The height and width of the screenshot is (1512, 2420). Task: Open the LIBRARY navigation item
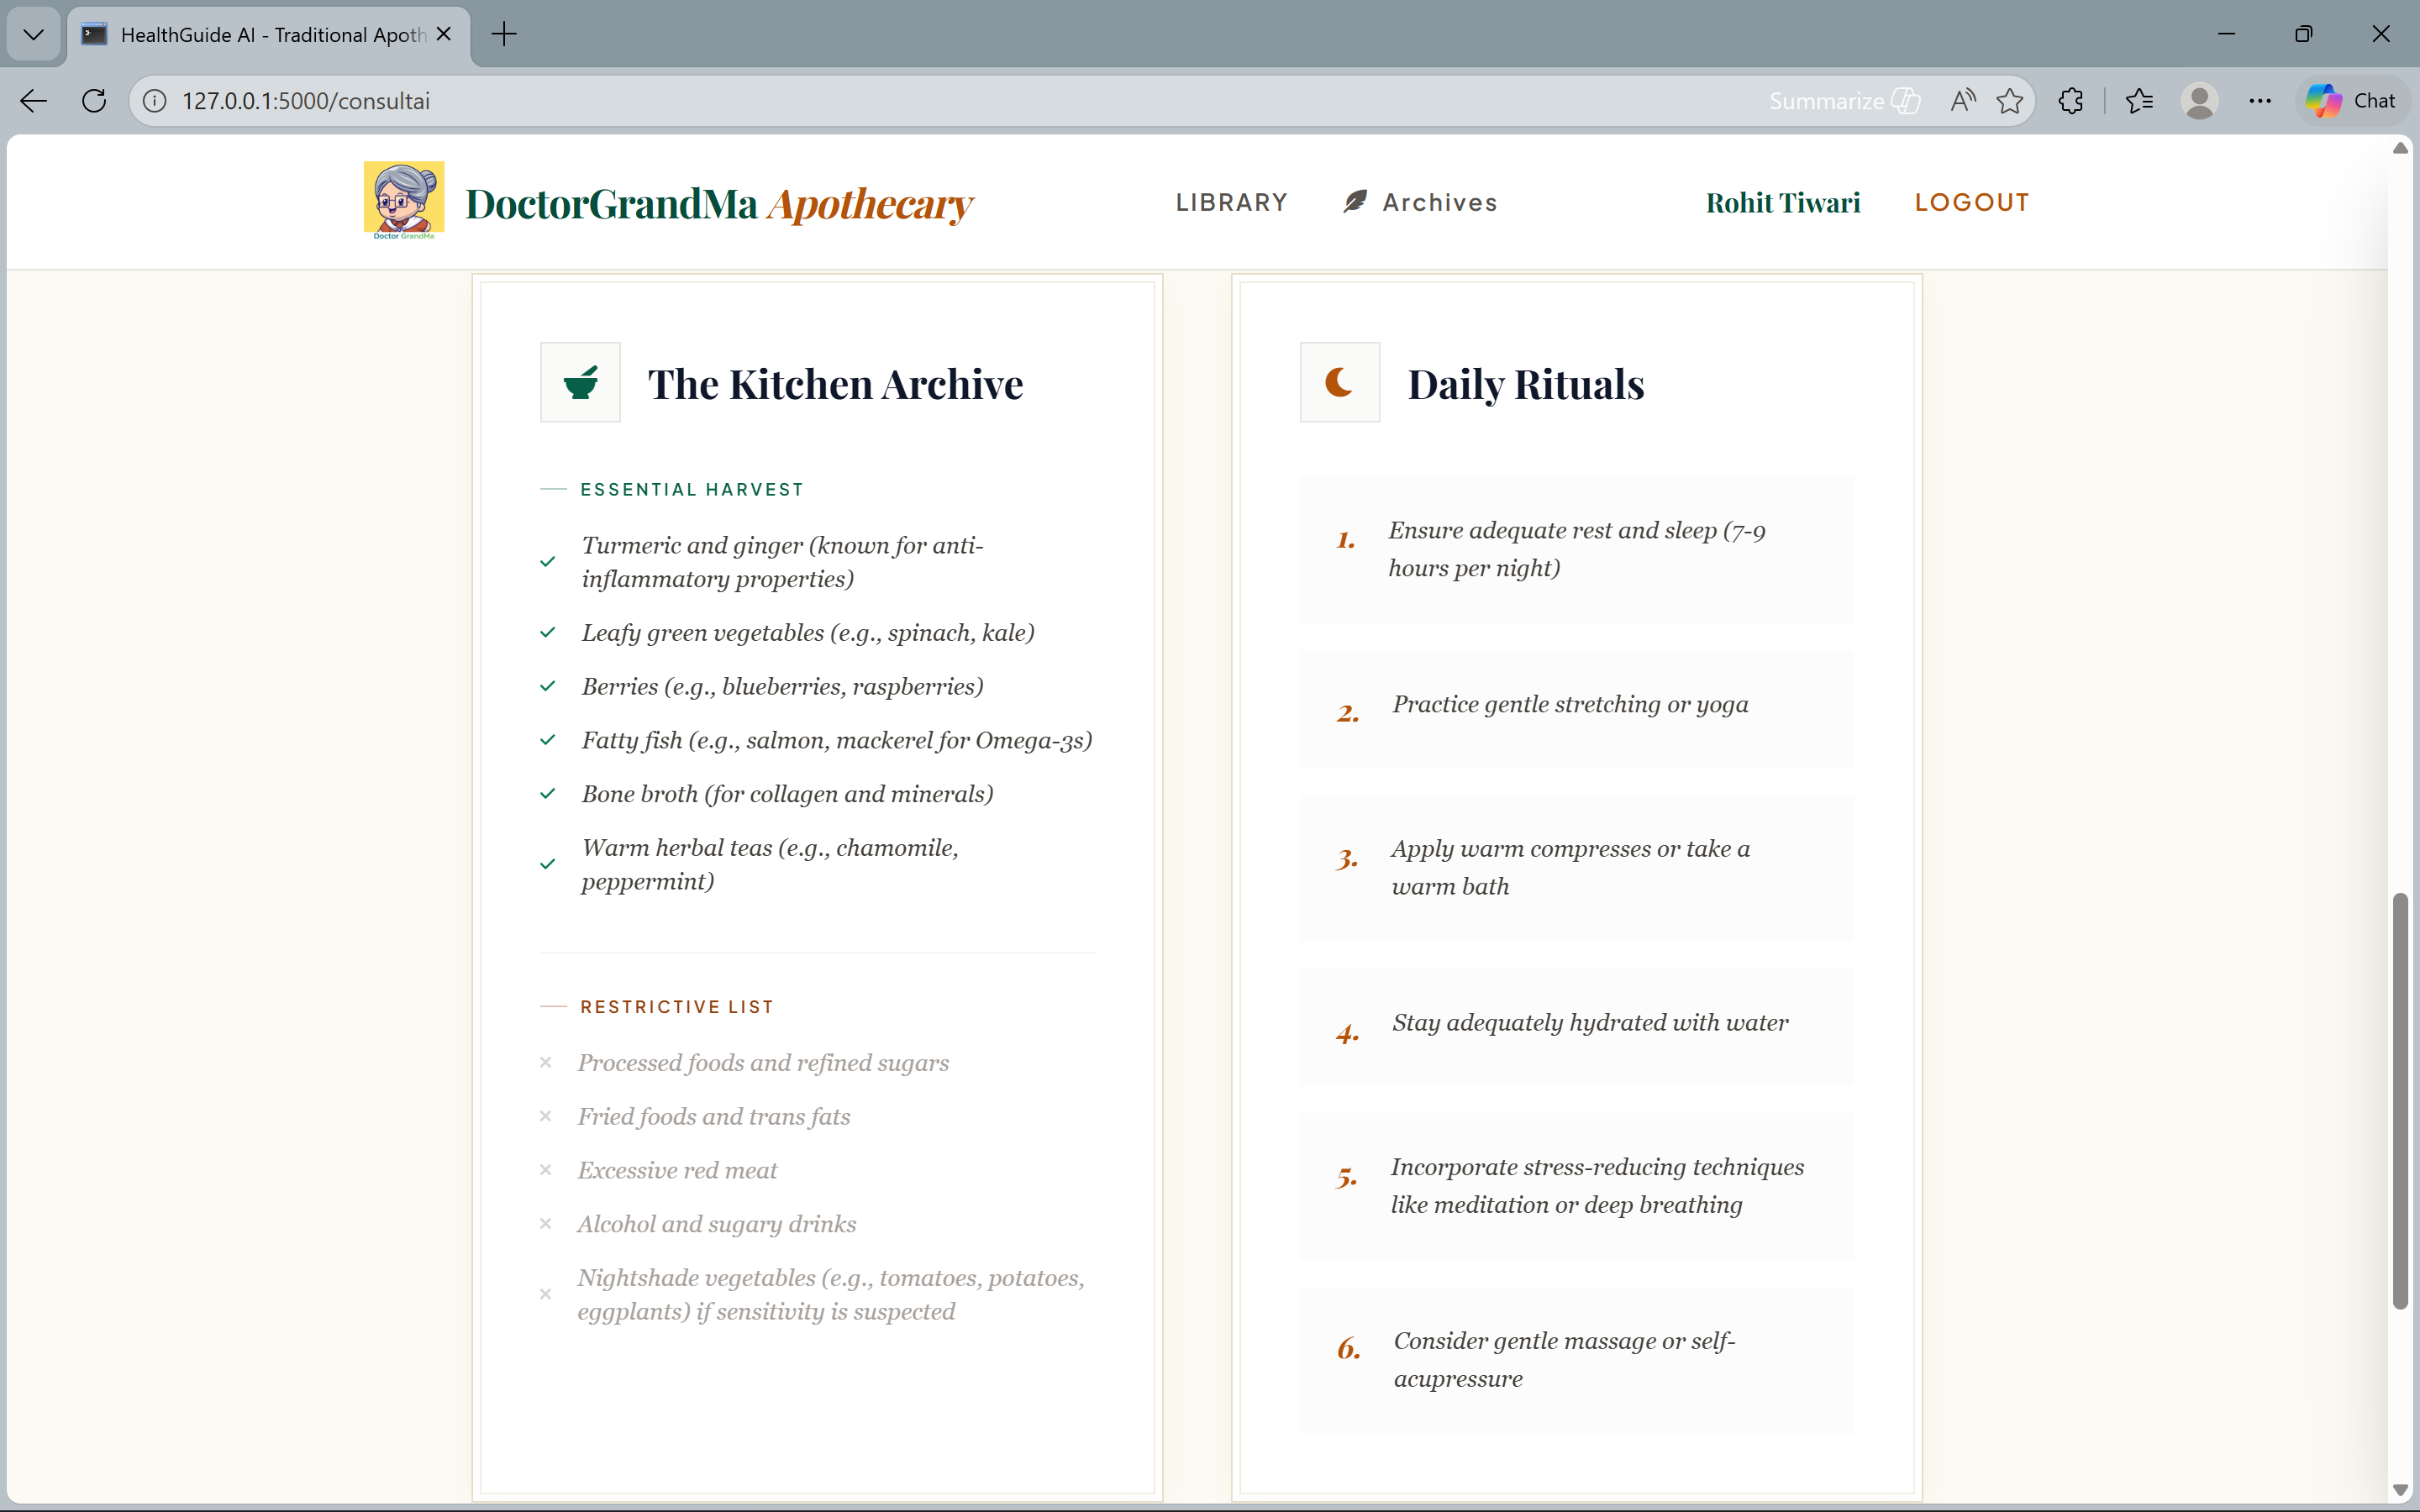coord(1231,203)
